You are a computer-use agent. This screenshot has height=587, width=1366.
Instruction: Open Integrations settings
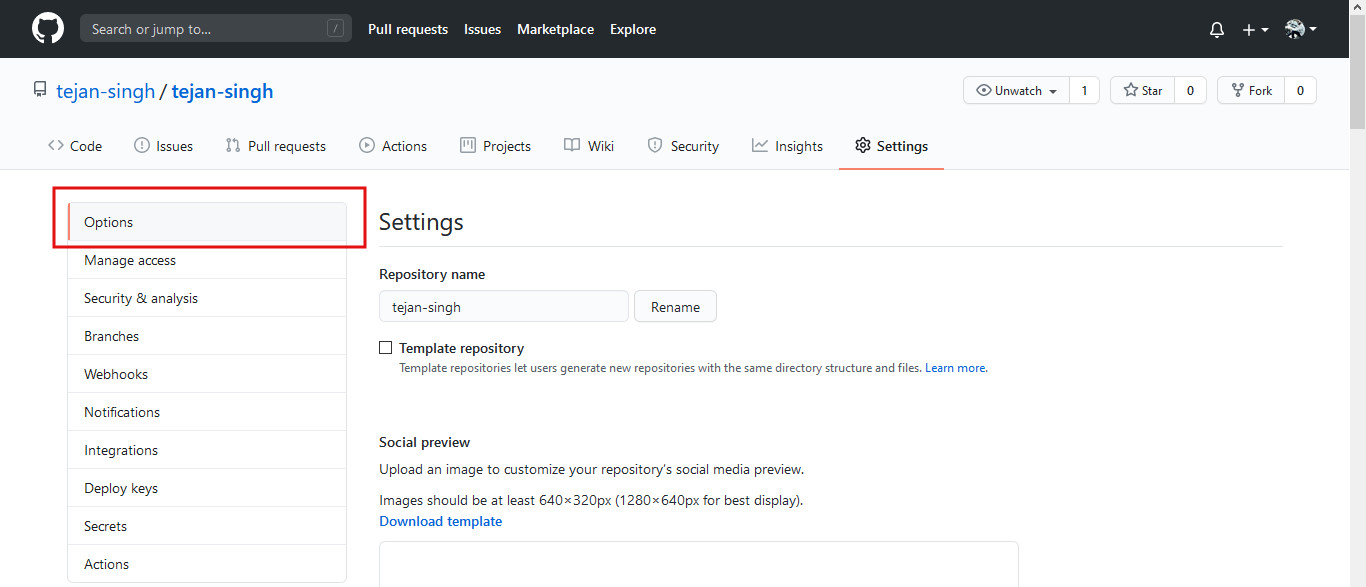[207, 450]
